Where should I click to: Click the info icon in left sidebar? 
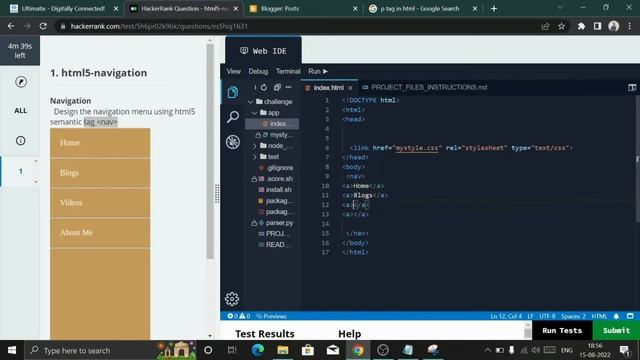[20, 141]
